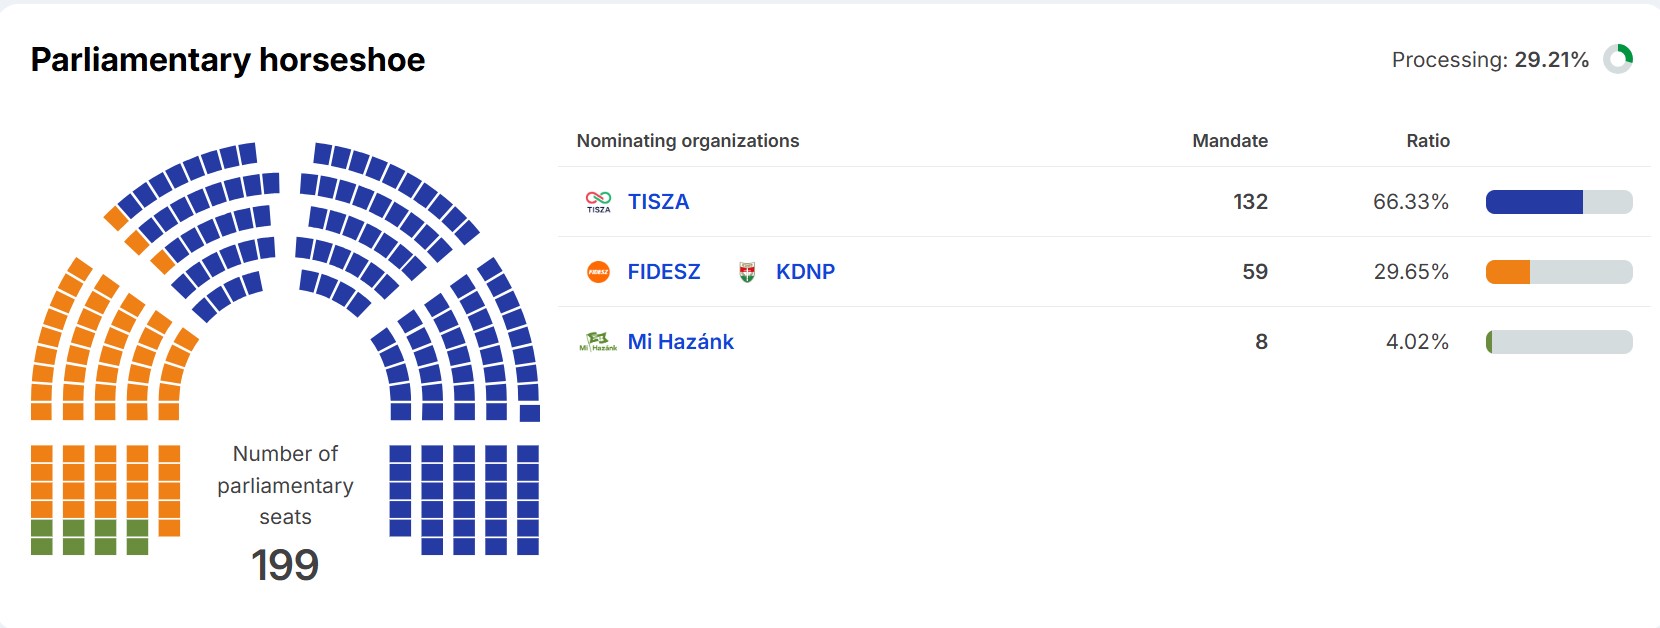Open the TISZA party link
Screen dimensions: 1660x628
click(x=658, y=202)
